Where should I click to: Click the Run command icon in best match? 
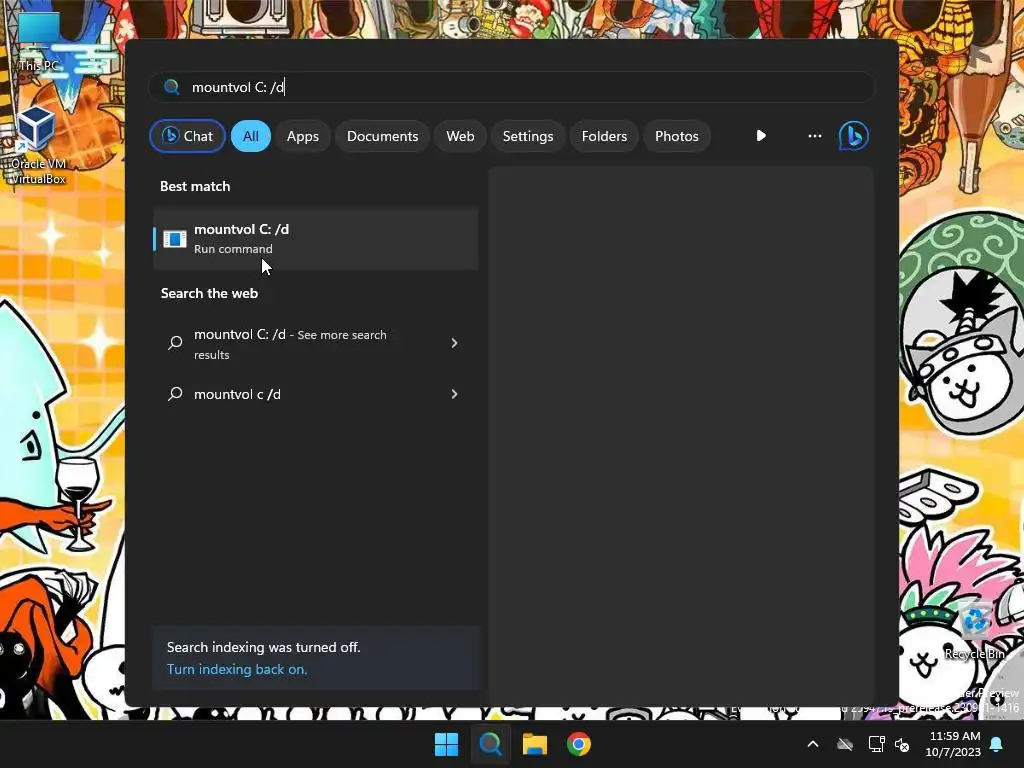pyautogui.click(x=174, y=239)
